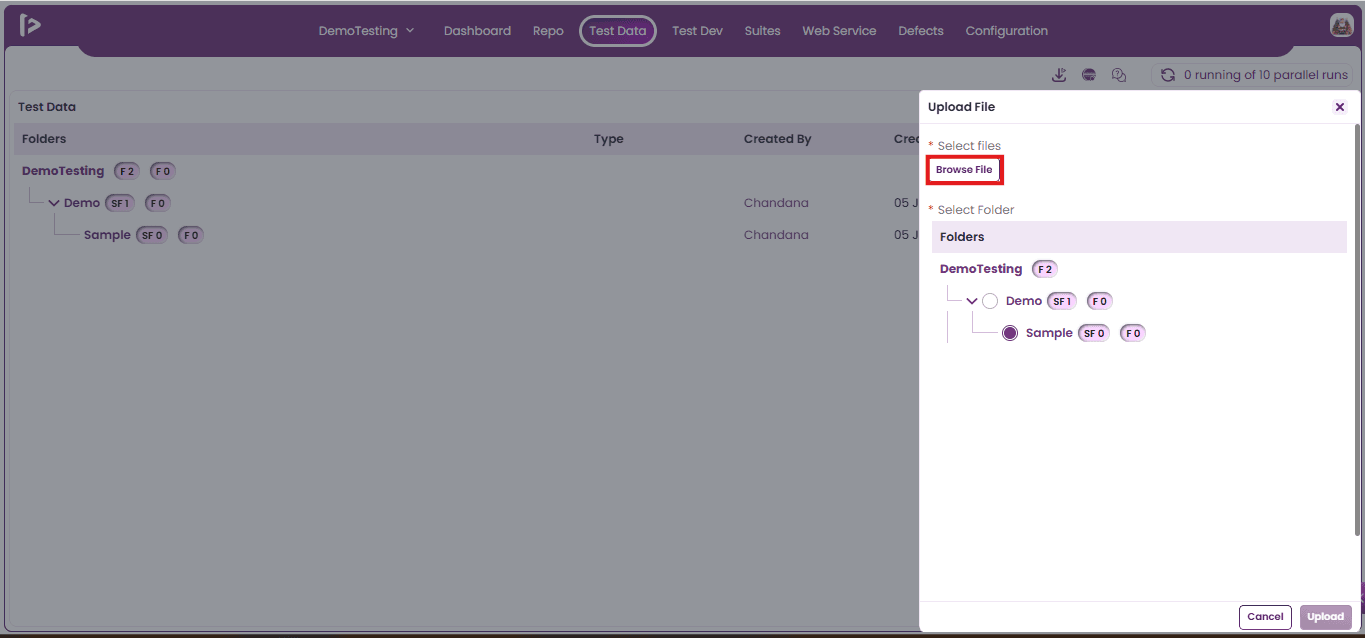The width and height of the screenshot is (1365, 638).
Task: Cancel the file upload
Action: 1265,617
